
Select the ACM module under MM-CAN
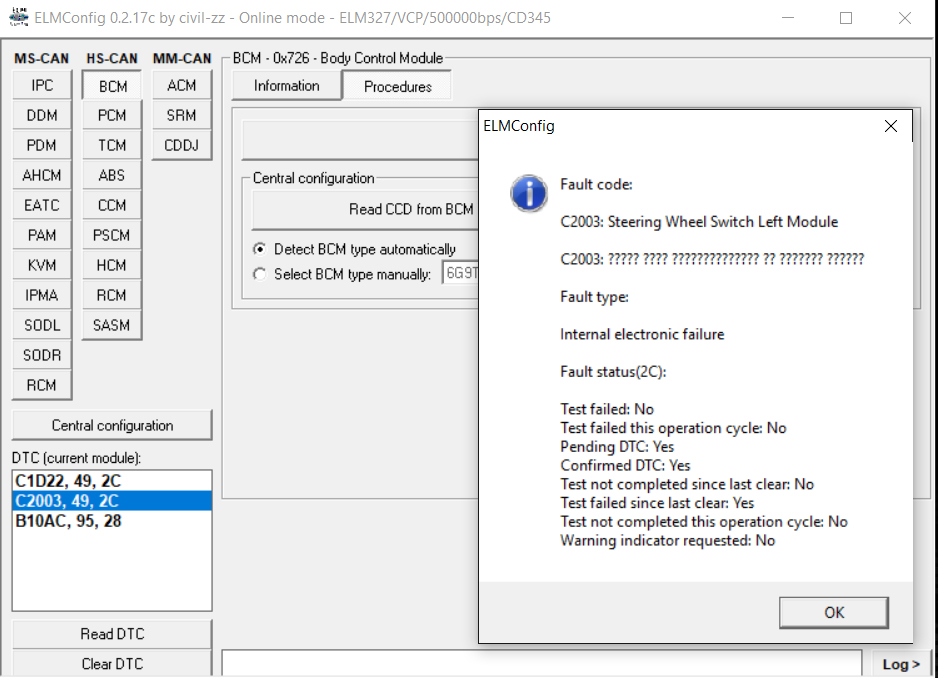(x=182, y=86)
